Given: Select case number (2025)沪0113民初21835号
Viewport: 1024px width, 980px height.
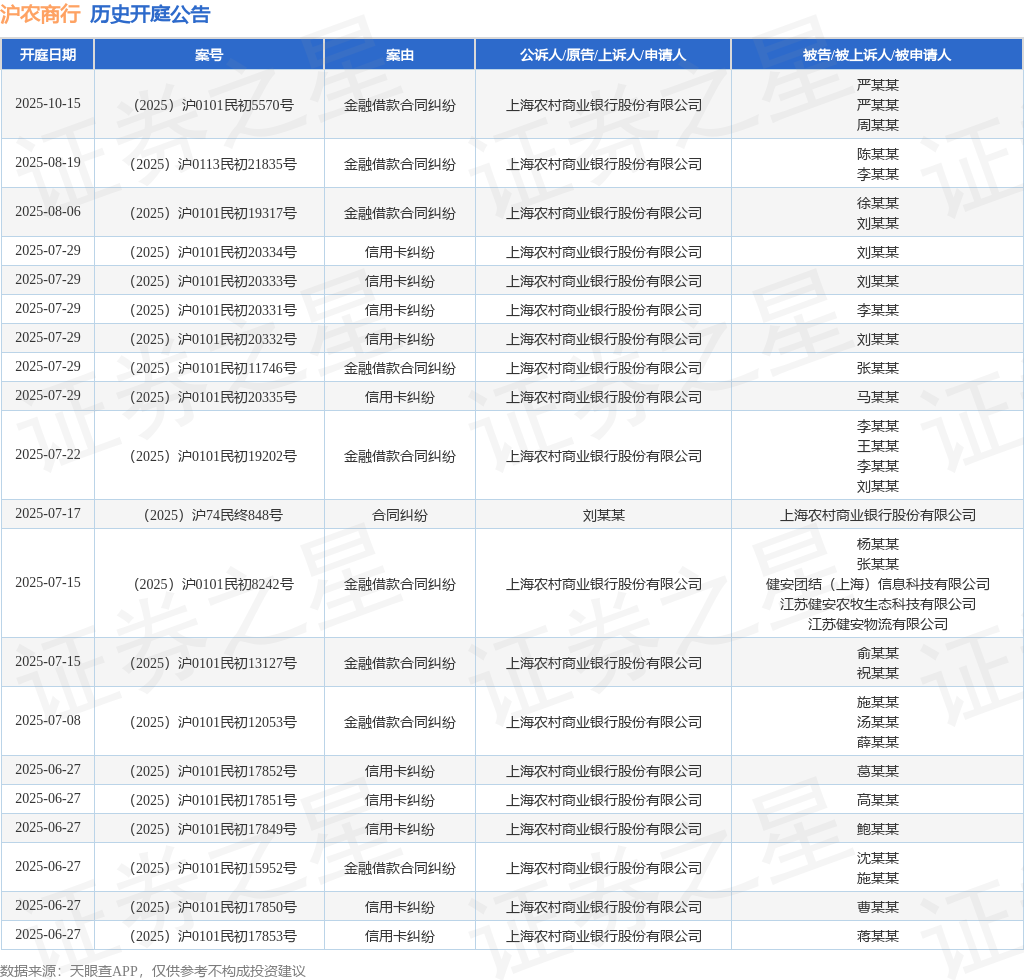Looking at the screenshot, I should coord(214,164).
